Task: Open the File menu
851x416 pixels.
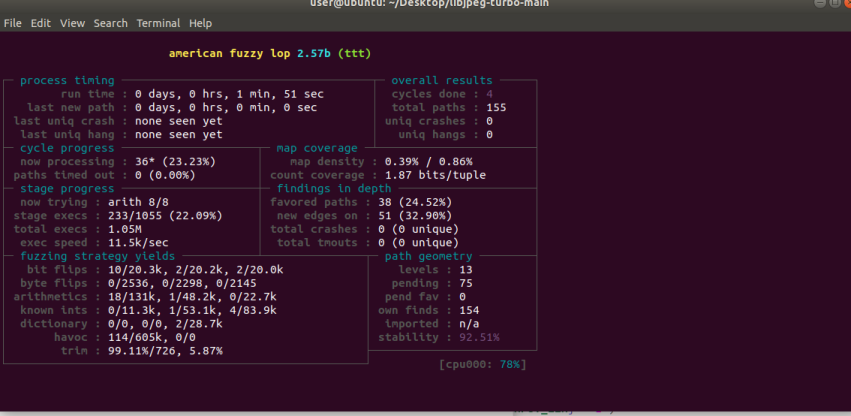Action: 12,23
